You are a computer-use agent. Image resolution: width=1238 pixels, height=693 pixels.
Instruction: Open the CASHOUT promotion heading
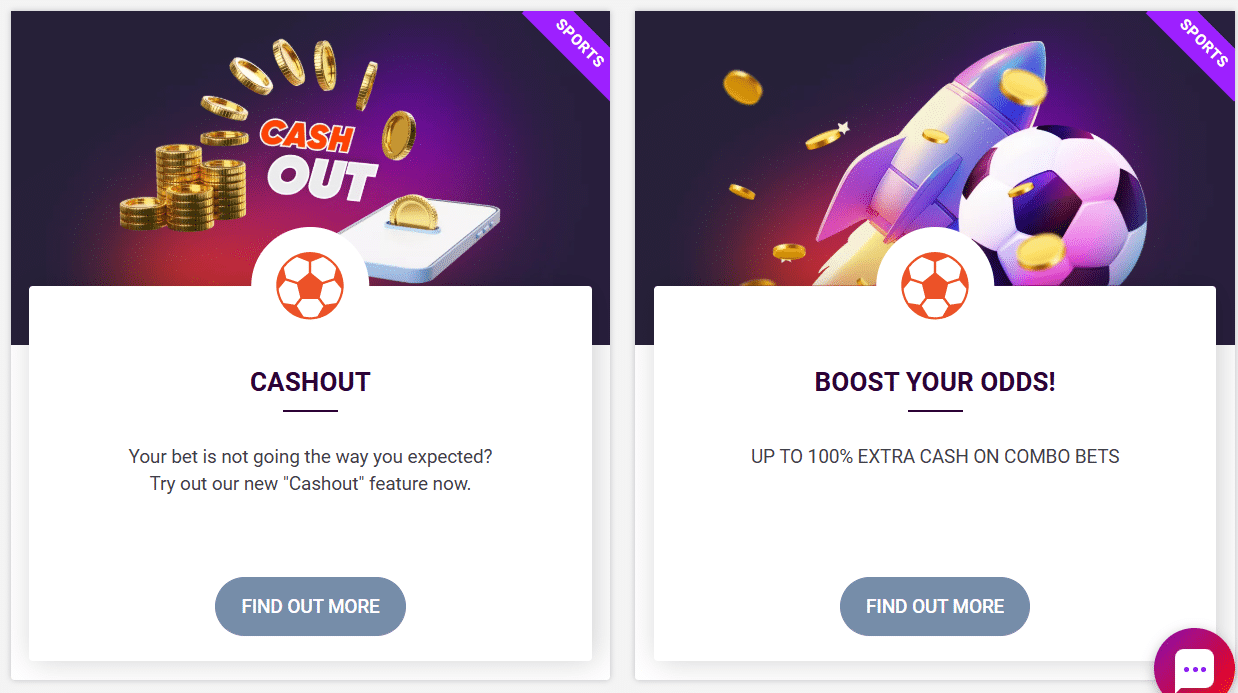pos(310,381)
